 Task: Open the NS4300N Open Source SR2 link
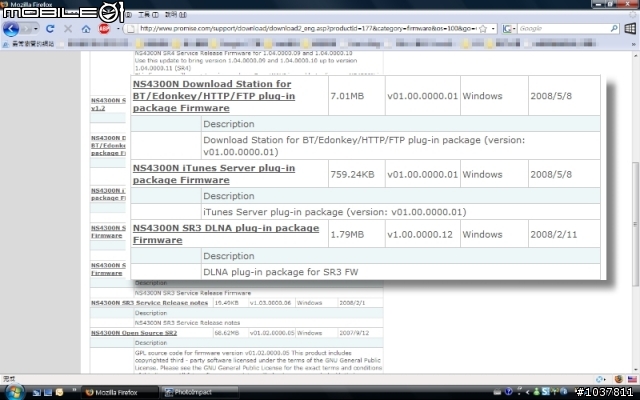(x=134, y=333)
